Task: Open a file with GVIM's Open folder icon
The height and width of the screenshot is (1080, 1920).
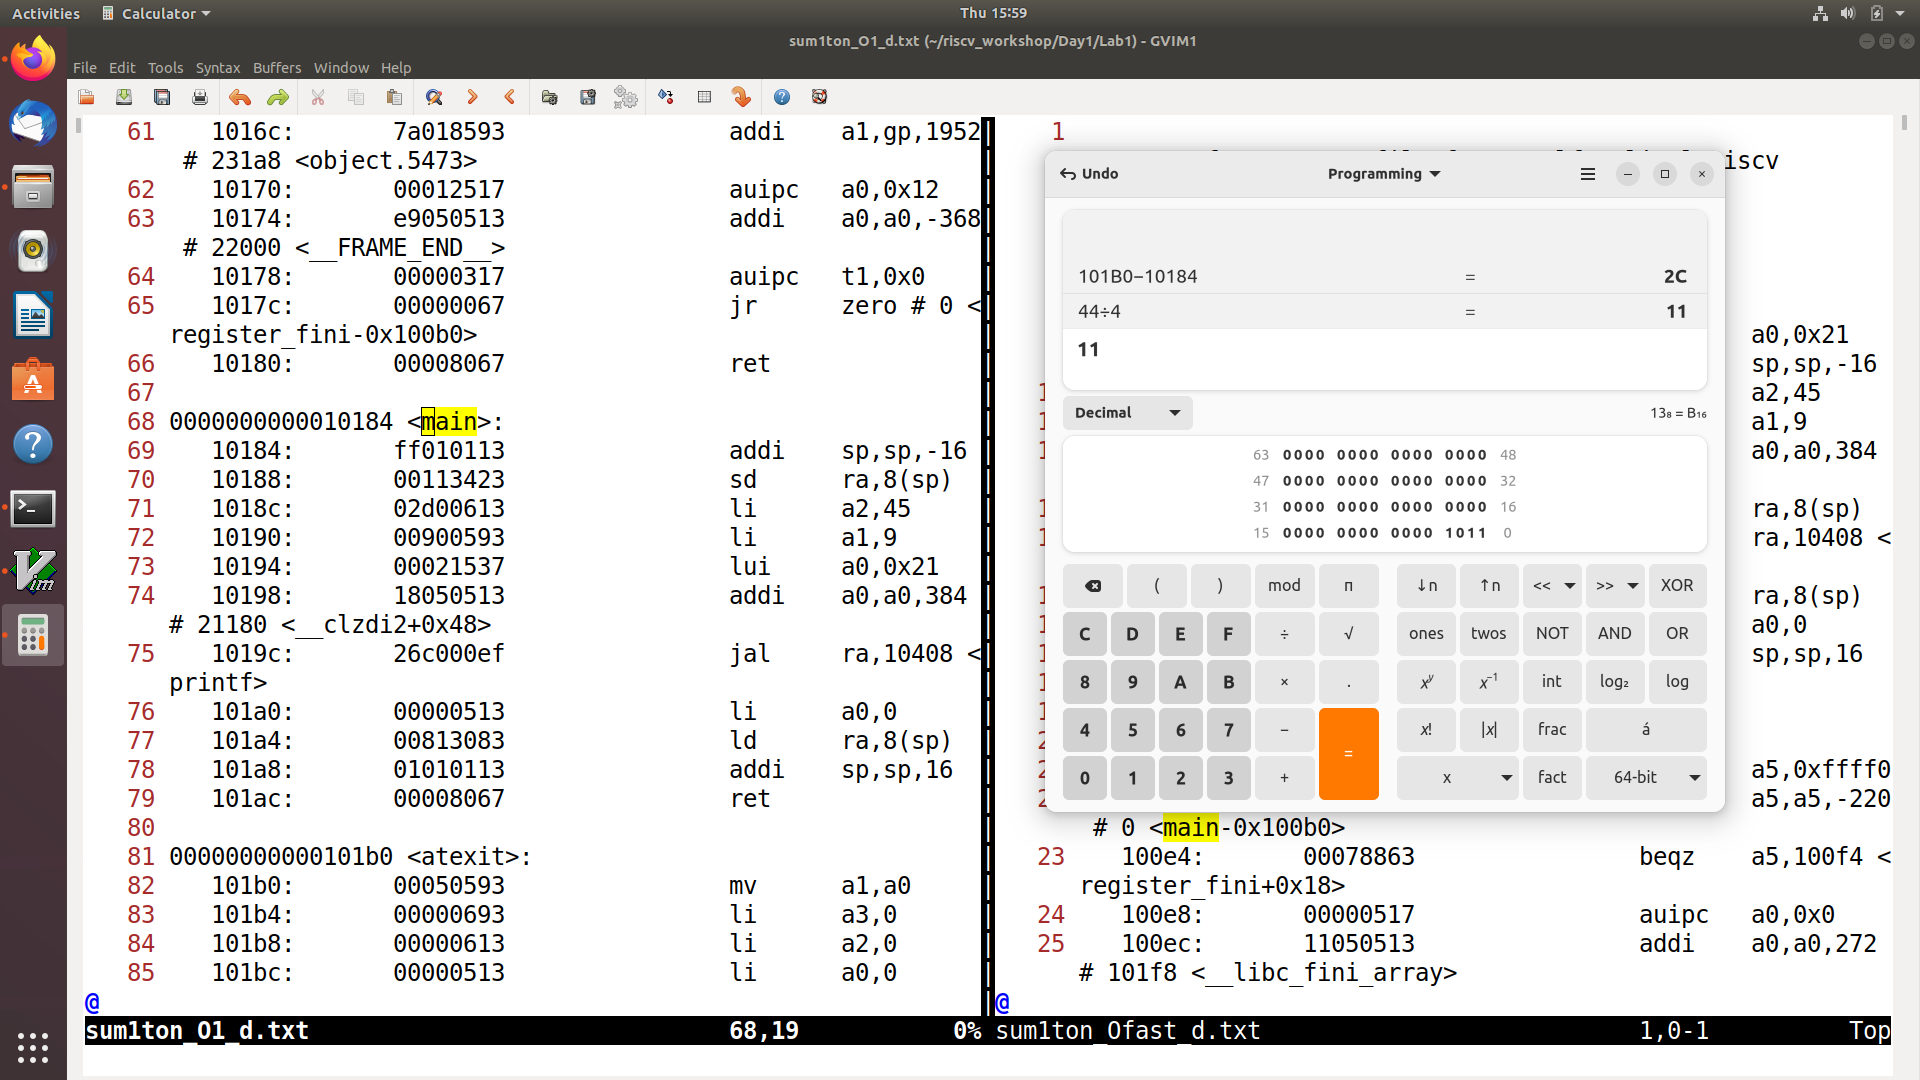Action: click(x=86, y=97)
